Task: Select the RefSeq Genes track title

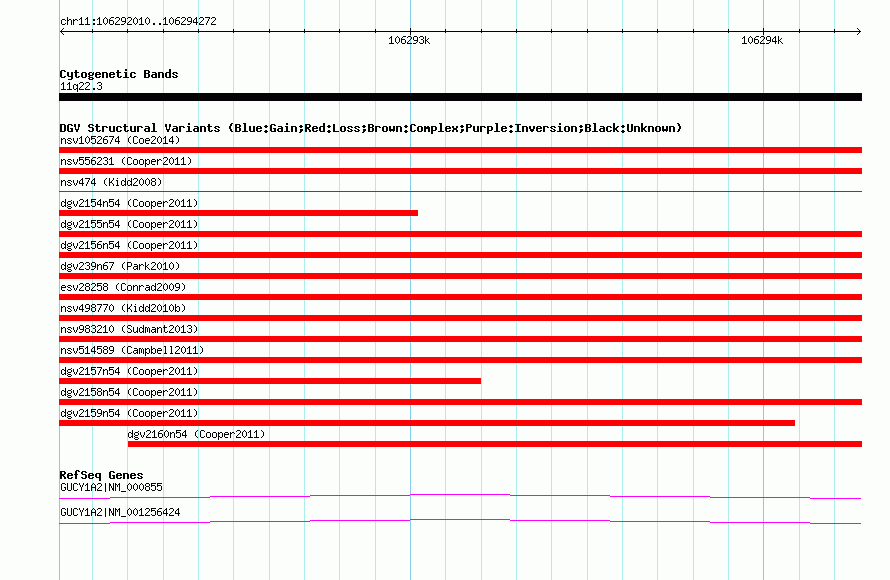Action: (x=101, y=475)
